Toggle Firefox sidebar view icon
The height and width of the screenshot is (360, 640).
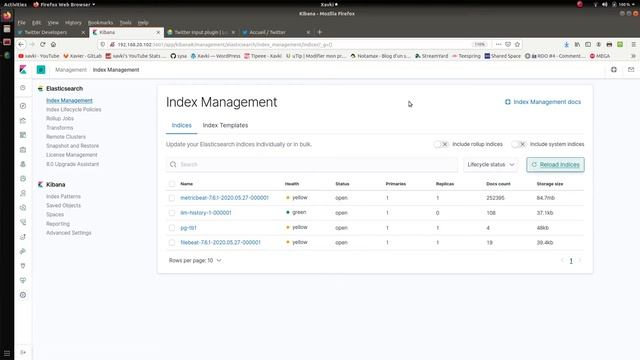(588, 44)
